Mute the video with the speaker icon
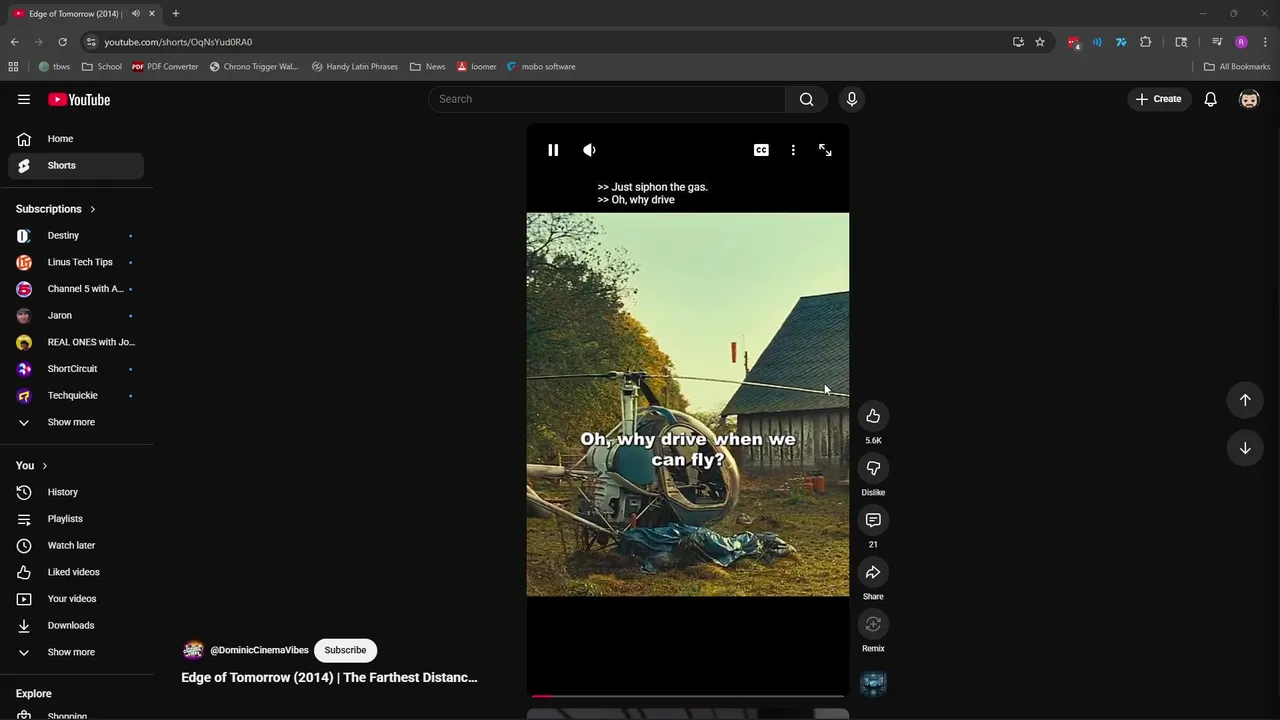This screenshot has width=1280, height=720. point(589,150)
